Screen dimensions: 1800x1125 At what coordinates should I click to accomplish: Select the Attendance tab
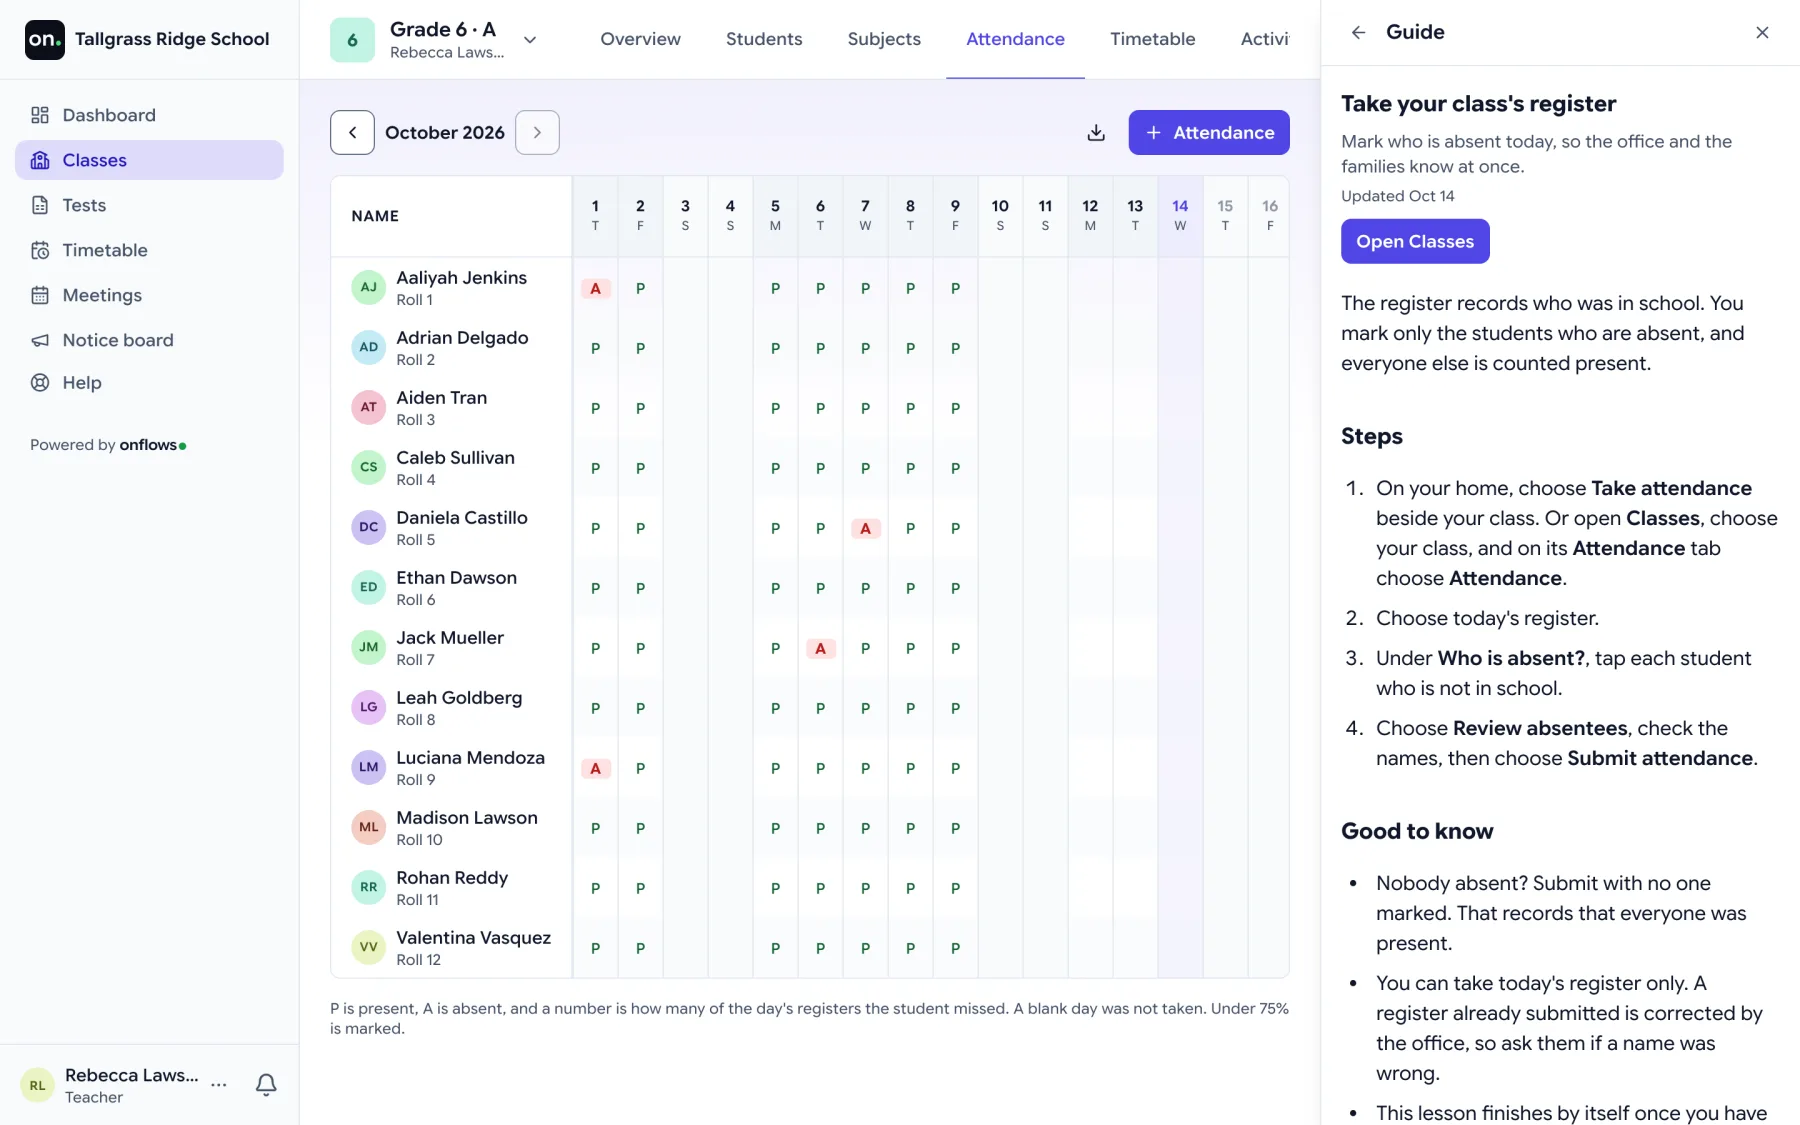click(1015, 39)
